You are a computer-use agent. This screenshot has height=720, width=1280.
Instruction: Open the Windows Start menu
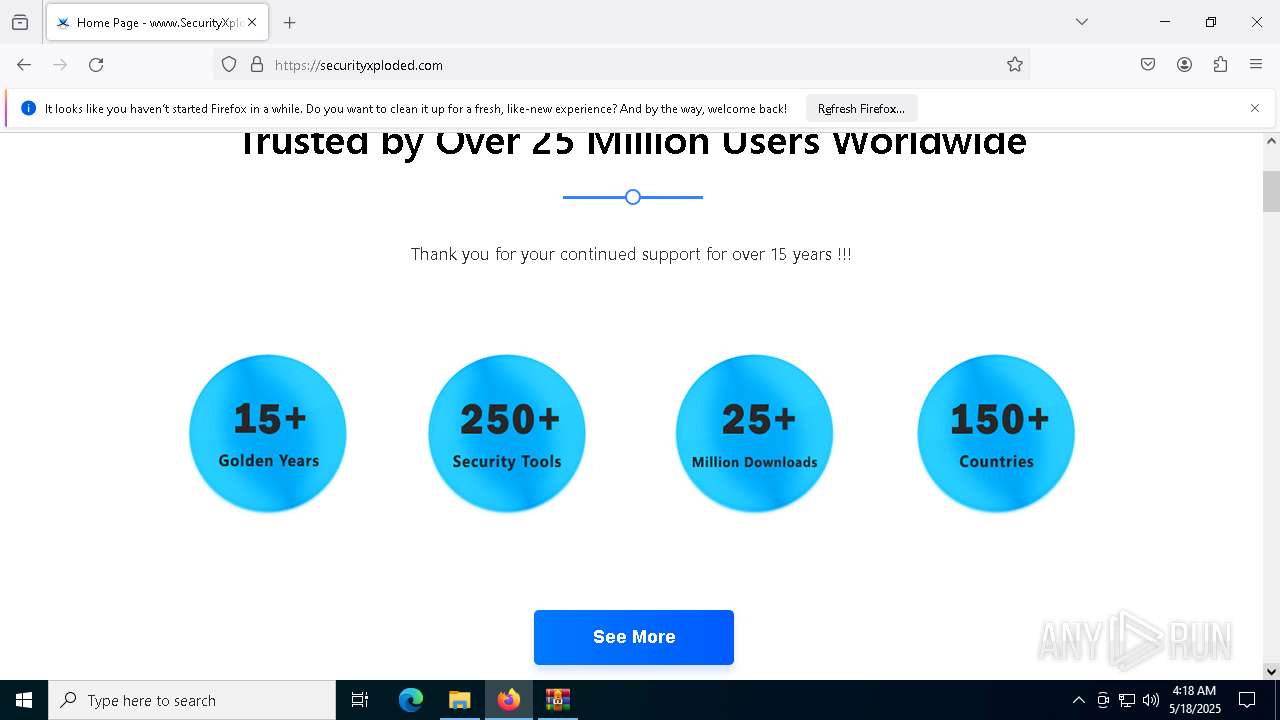(x=24, y=700)
